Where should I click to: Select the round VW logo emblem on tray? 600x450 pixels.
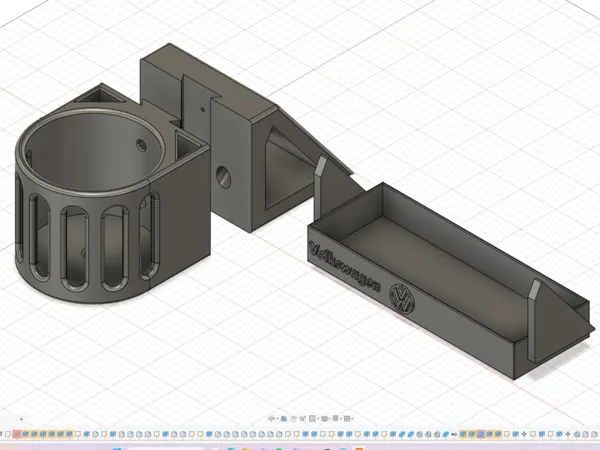(x=402, y=299)
